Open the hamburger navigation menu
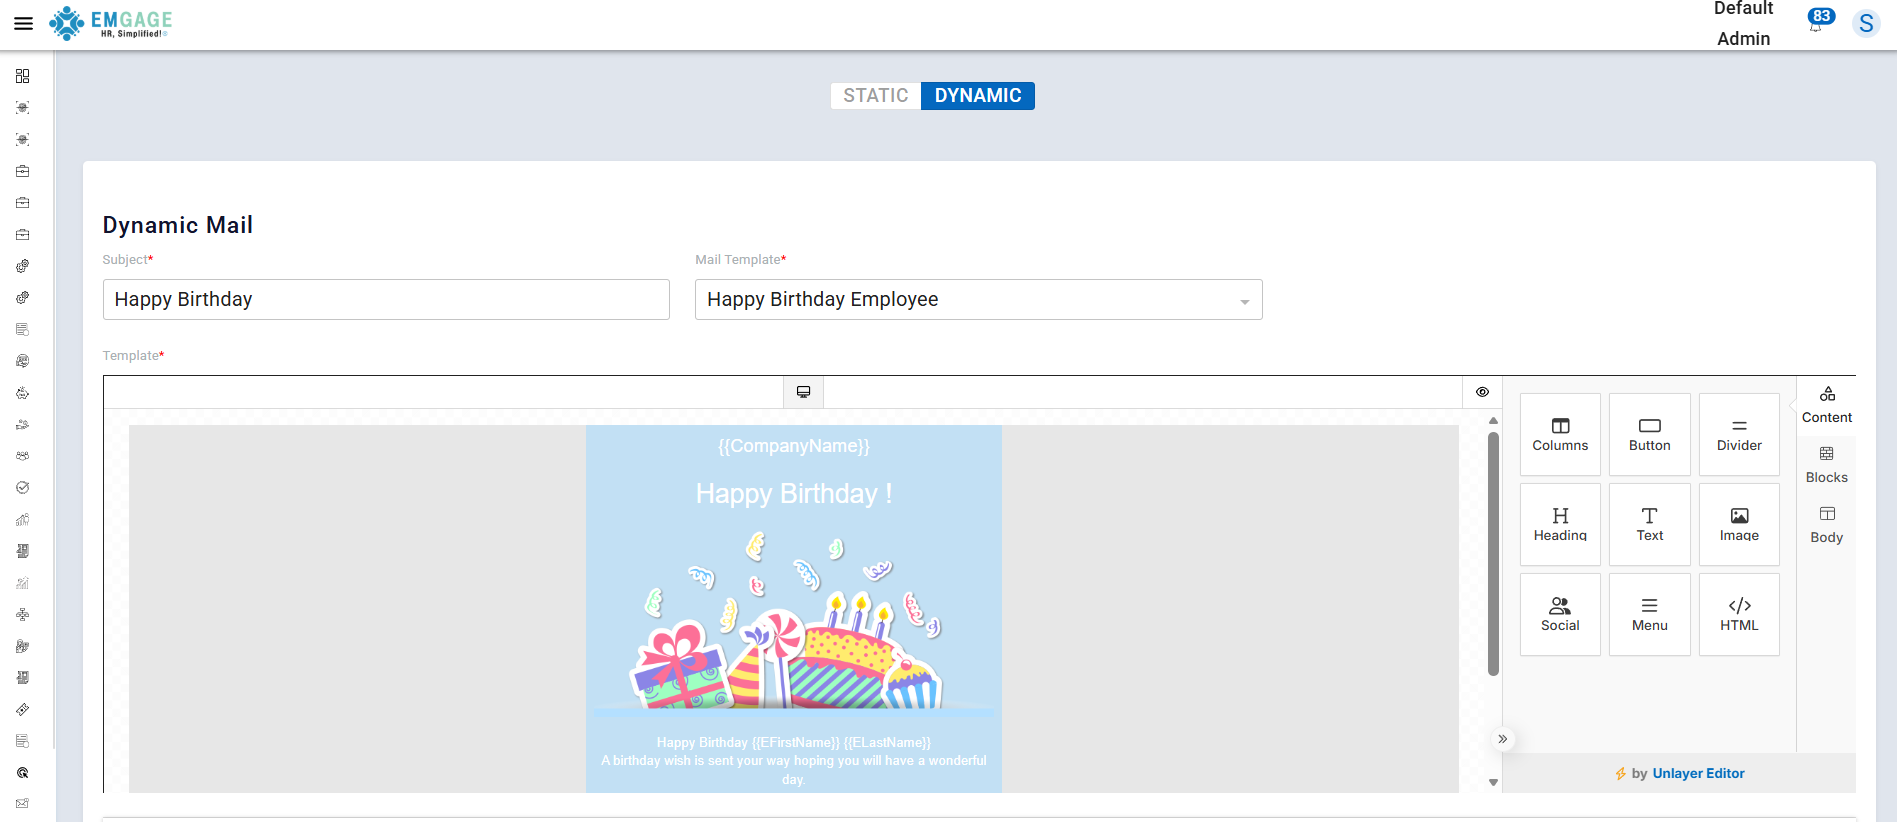The width and height of the screenshot is (1897, 822). click(23, 23)
